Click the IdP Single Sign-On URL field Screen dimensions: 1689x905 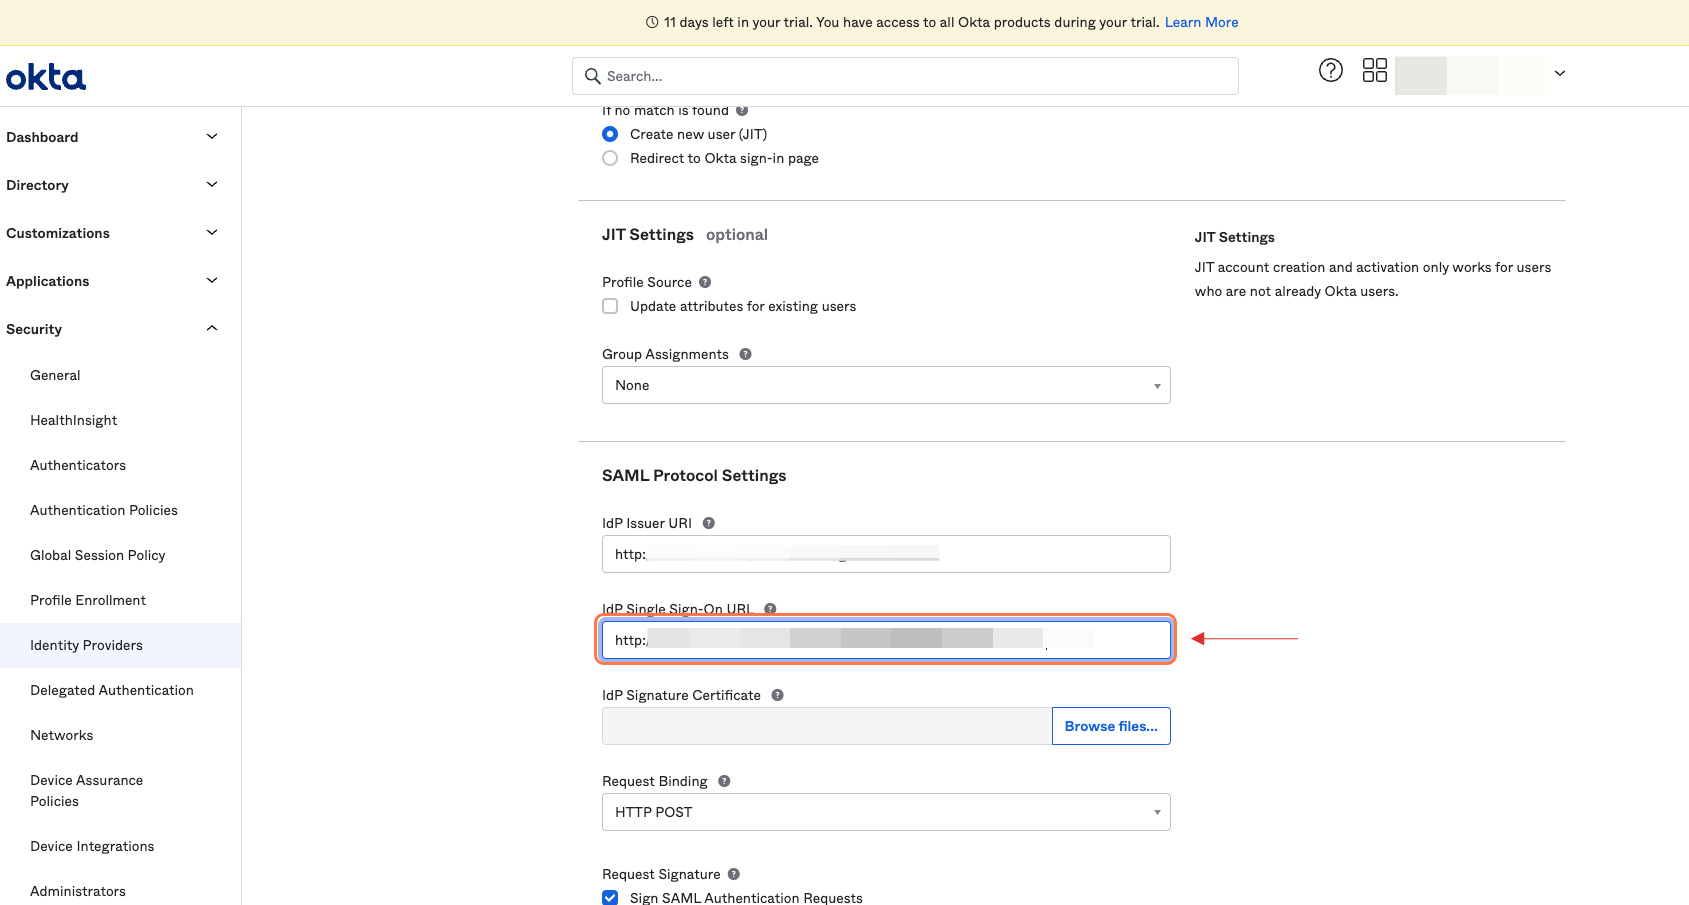[886, 640]
